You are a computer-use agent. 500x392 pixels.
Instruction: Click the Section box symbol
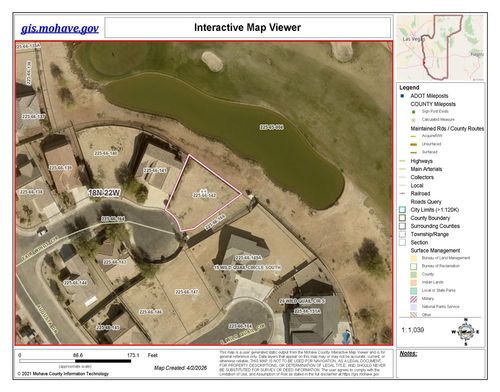[403, 242]
